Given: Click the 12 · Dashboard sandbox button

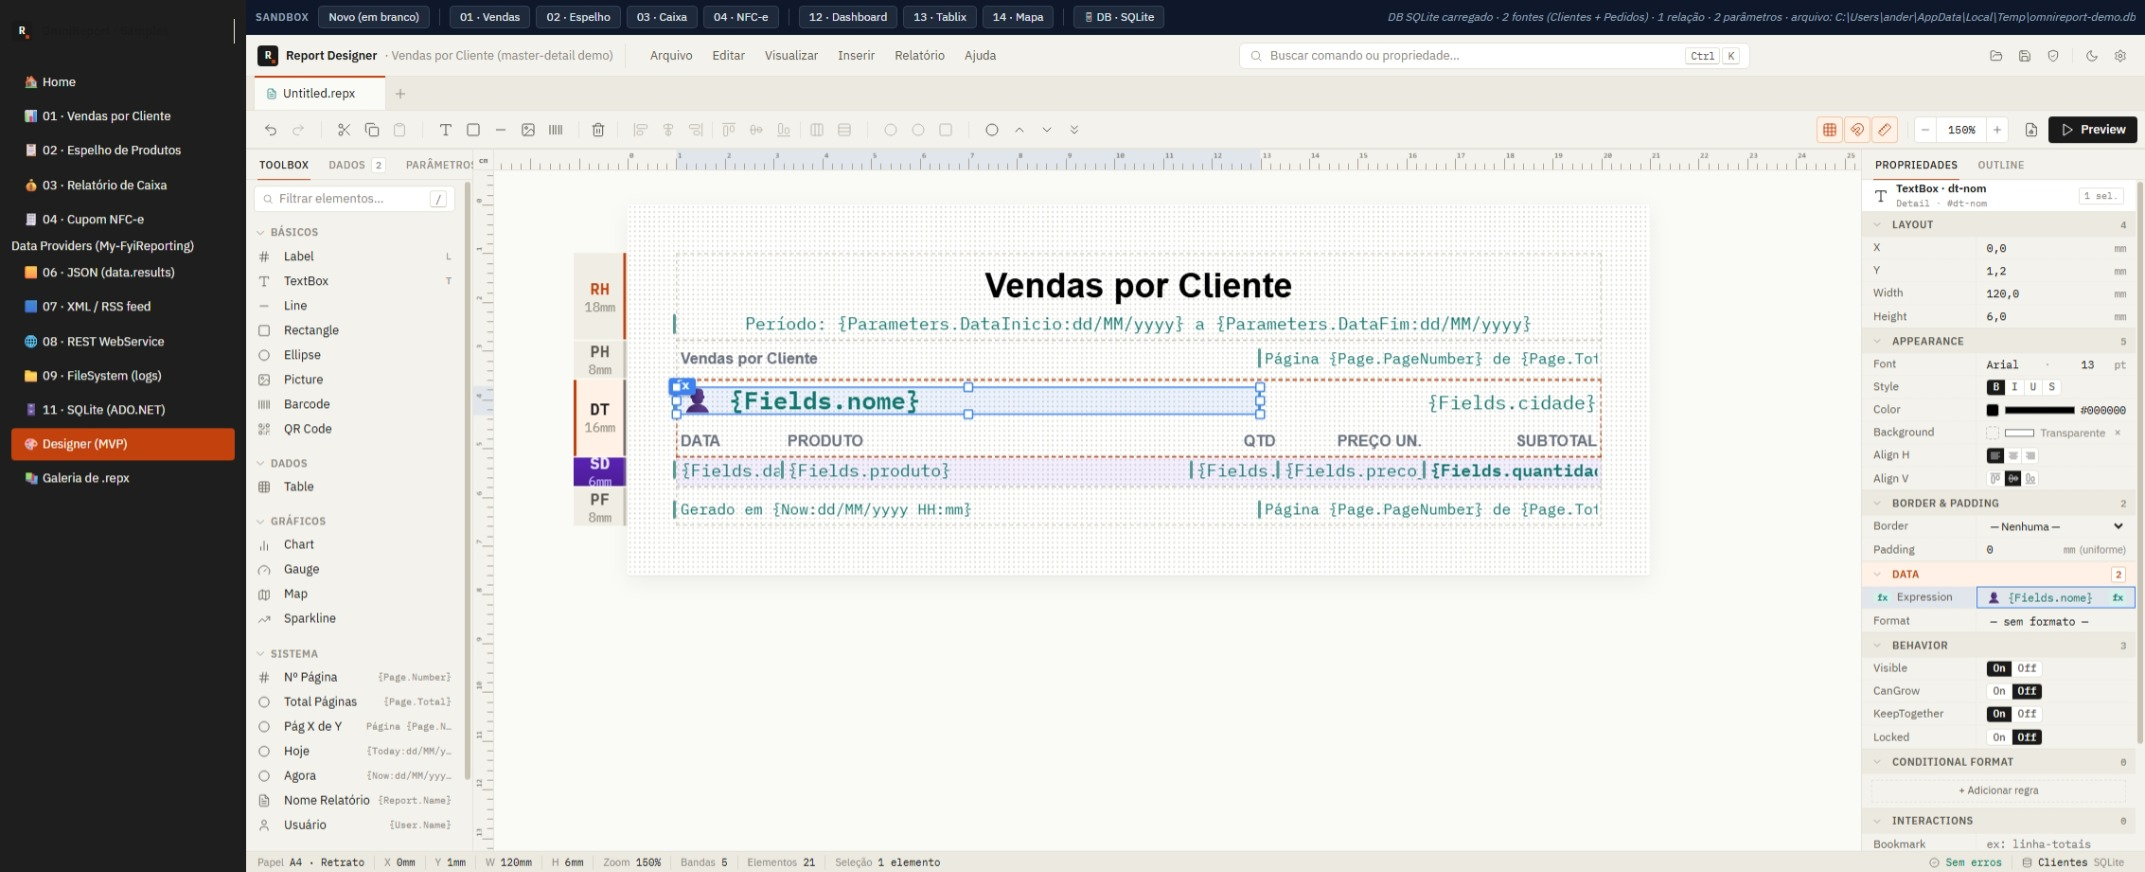Looking at the screenshot, I should pyautogui.click(x=847, y=17).
